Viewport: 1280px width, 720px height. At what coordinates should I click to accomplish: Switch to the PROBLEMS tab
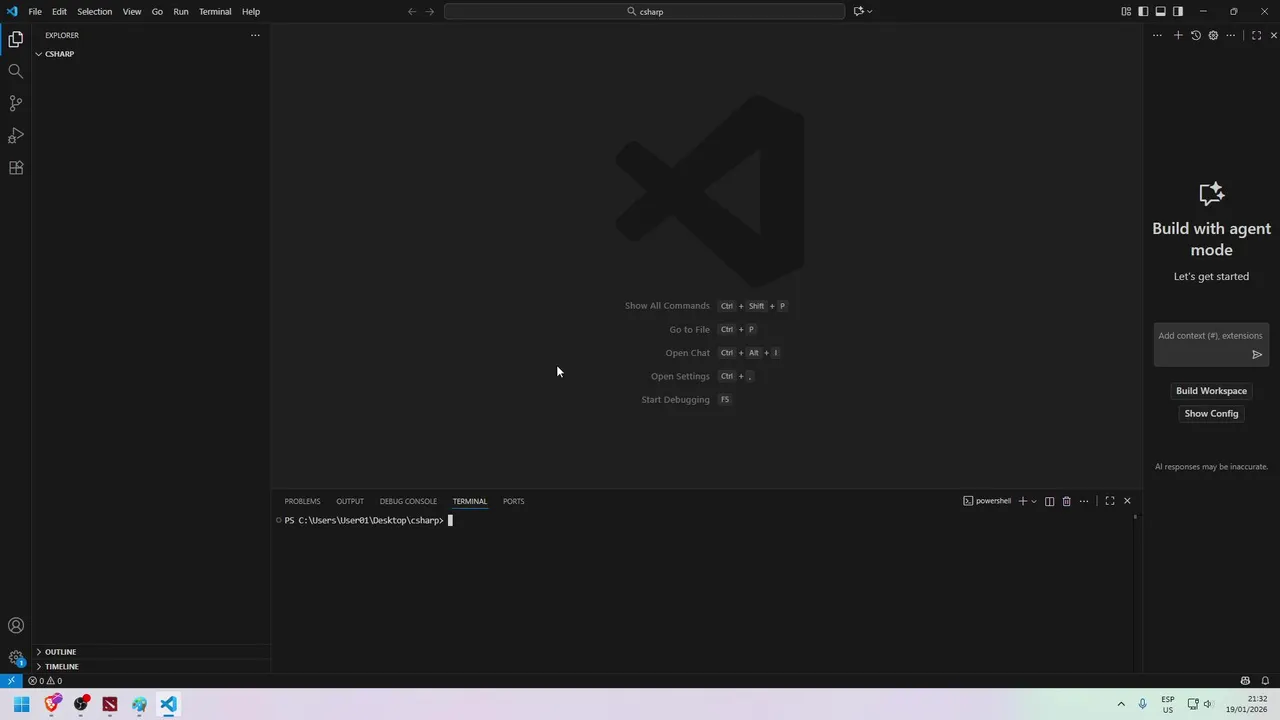(302, 501)
